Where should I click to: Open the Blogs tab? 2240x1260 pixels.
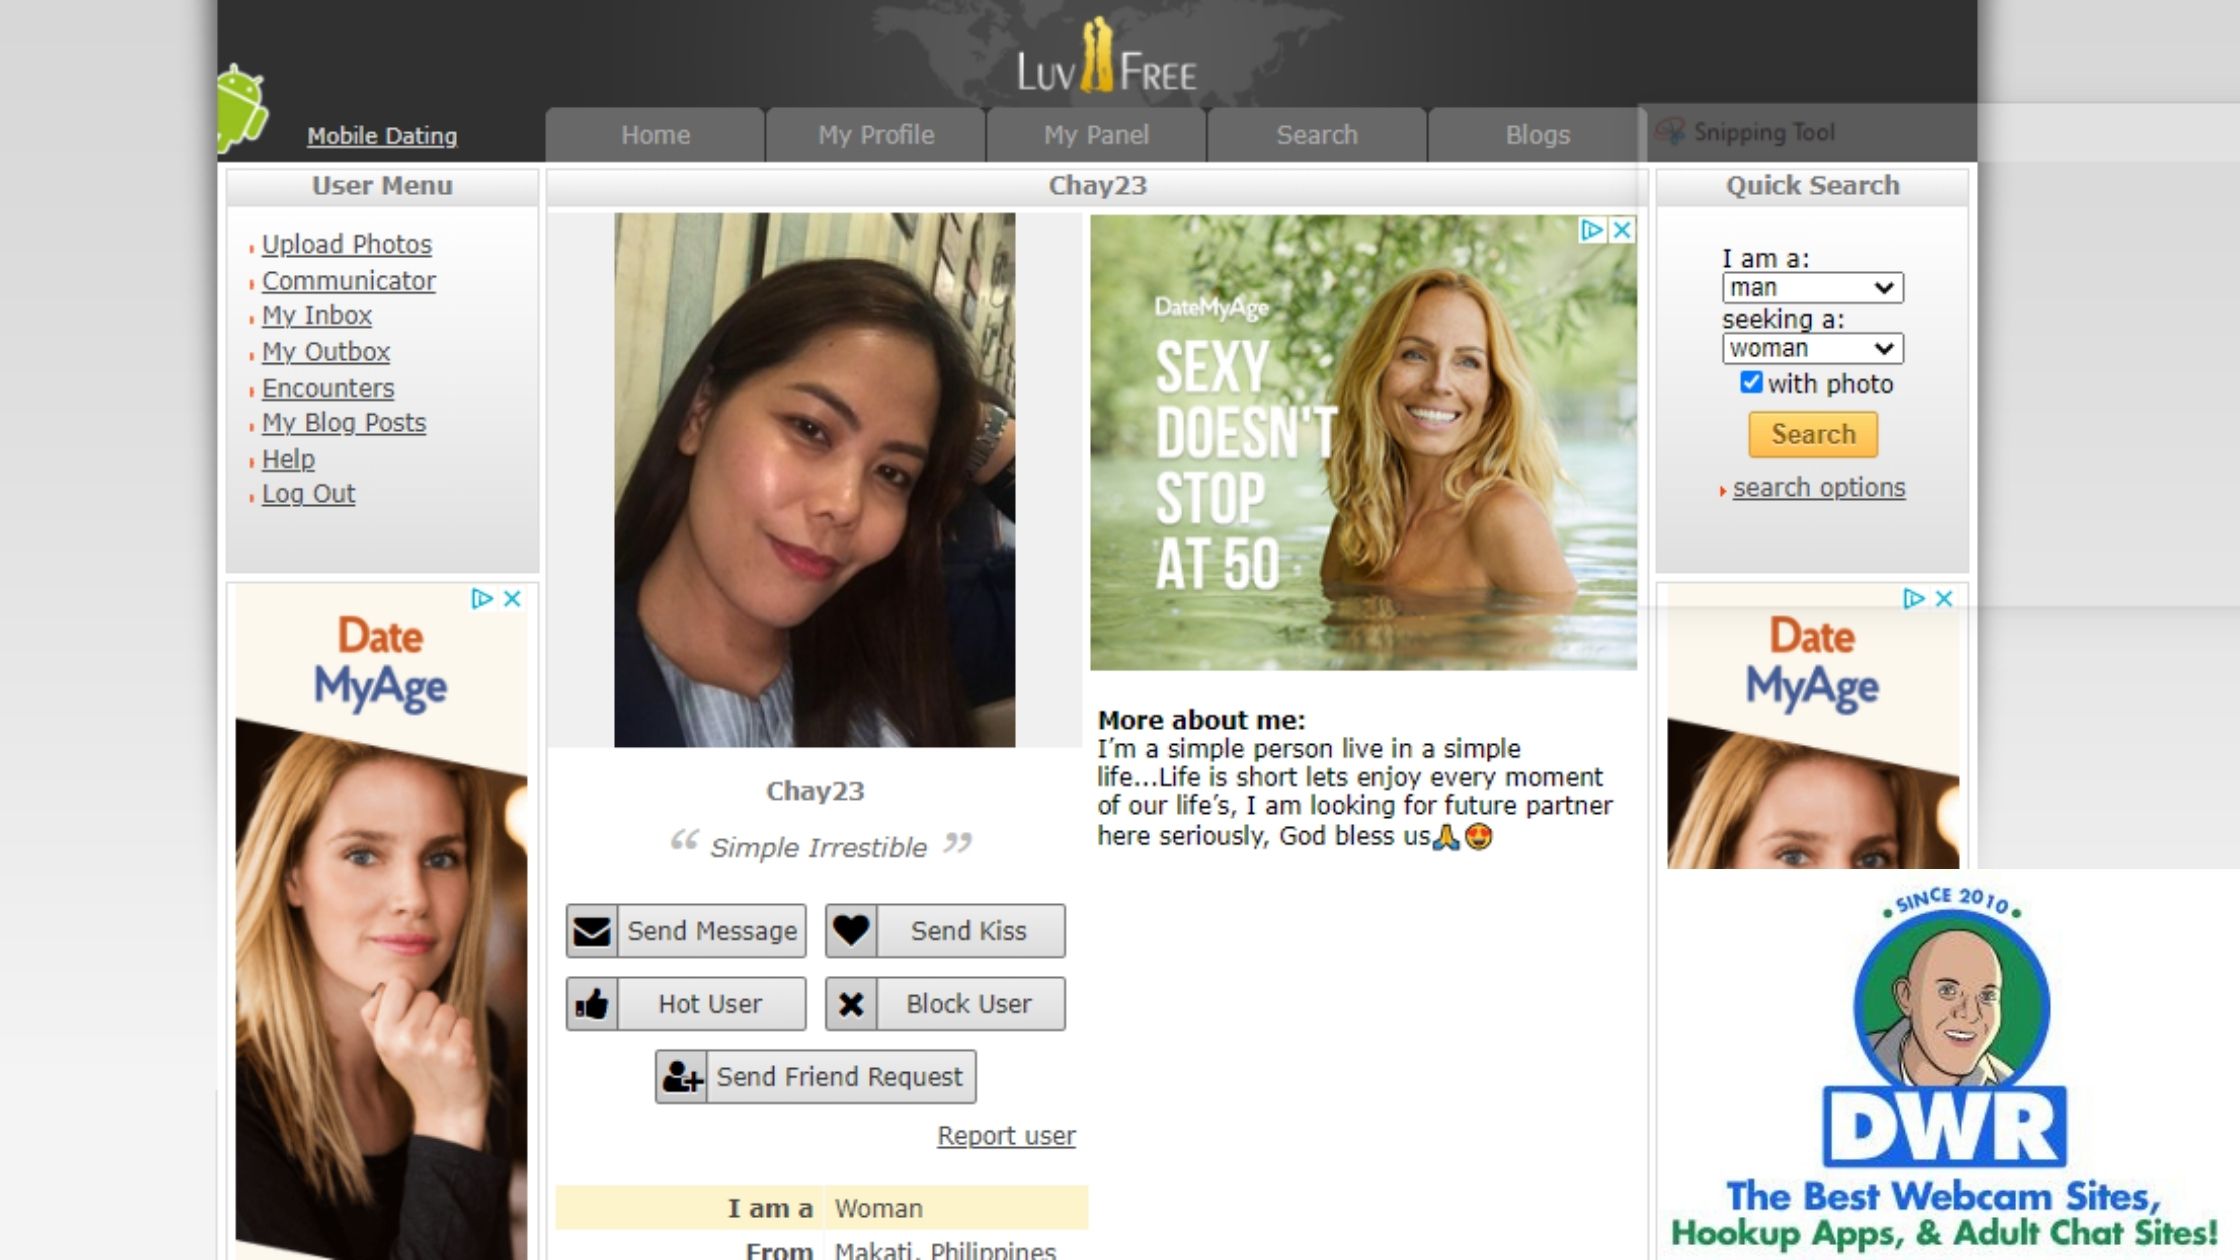pos(1537,135)
